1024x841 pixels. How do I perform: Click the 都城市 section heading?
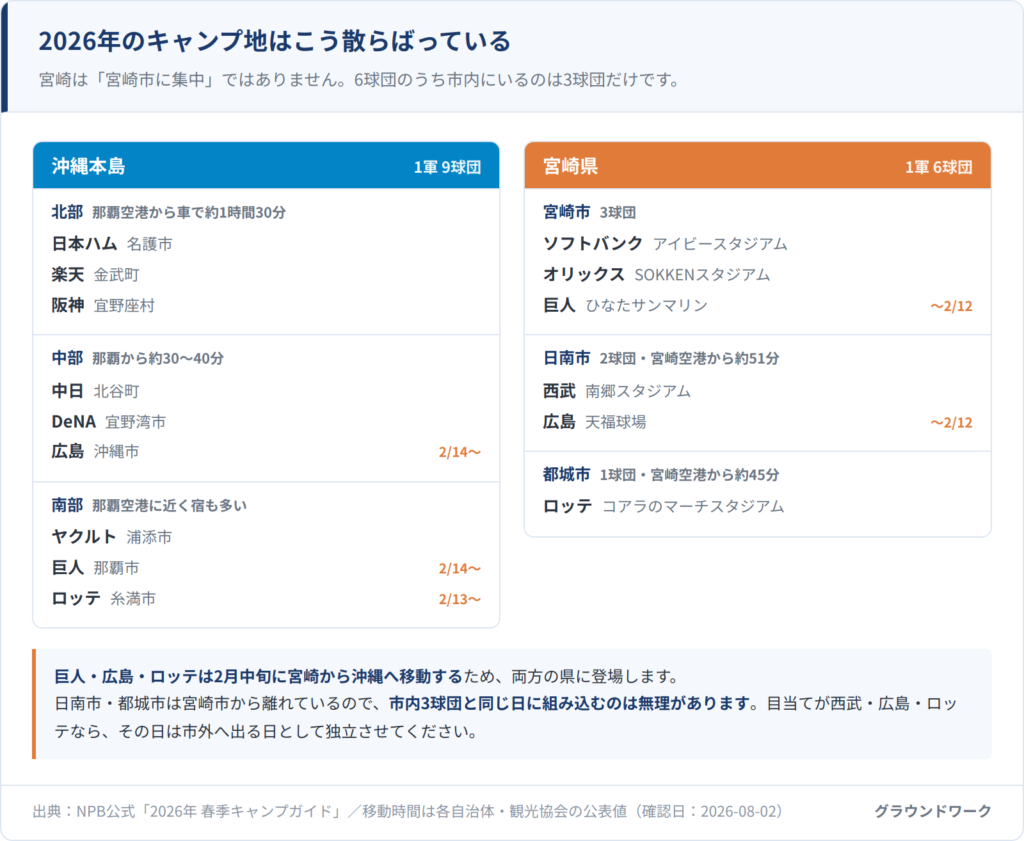click(567, 475)
